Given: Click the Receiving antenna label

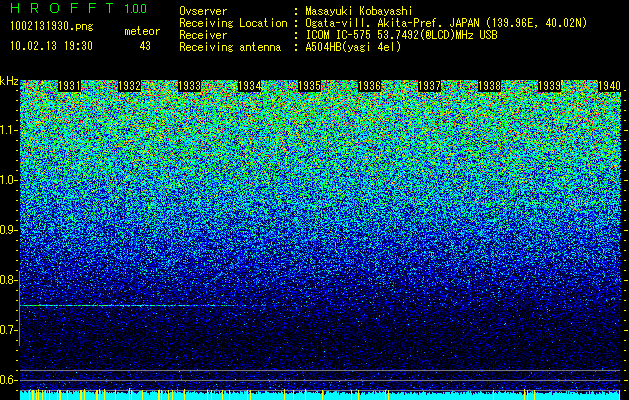Looking at the screenshot, I should tap(230, 47).
